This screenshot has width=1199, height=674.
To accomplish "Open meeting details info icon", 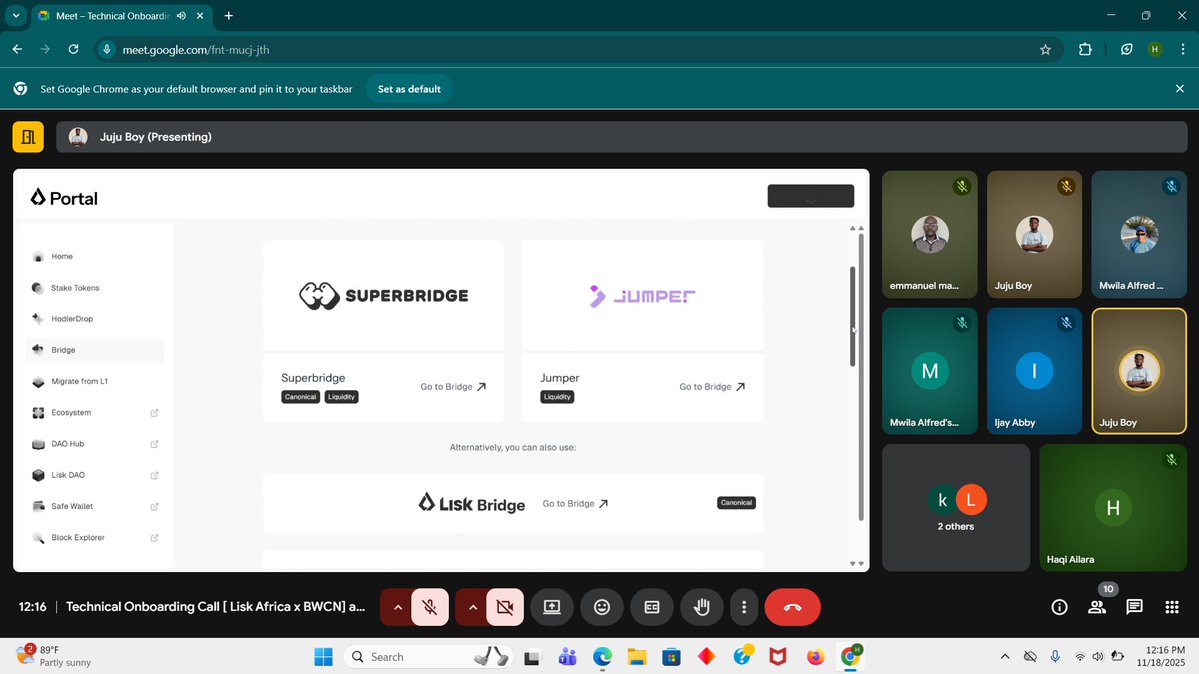I will (x=1059, y=607).
